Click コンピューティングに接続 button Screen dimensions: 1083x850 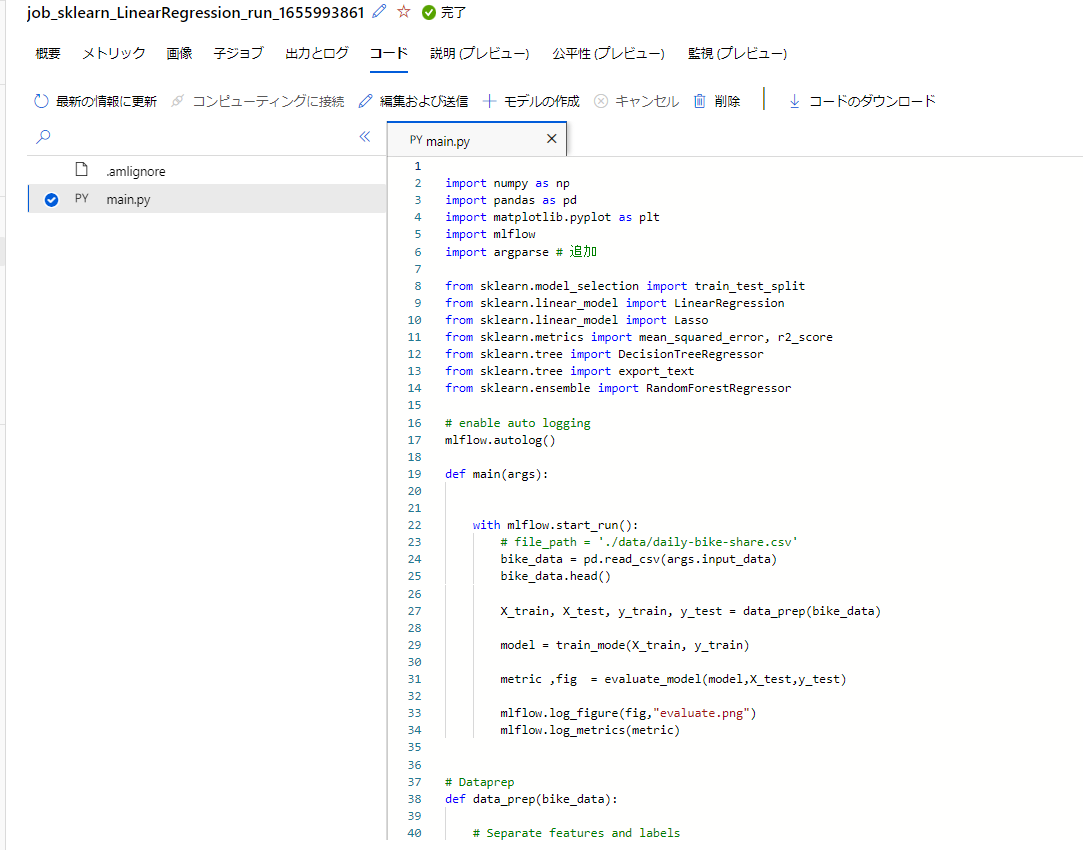click(x=257, y=101)
